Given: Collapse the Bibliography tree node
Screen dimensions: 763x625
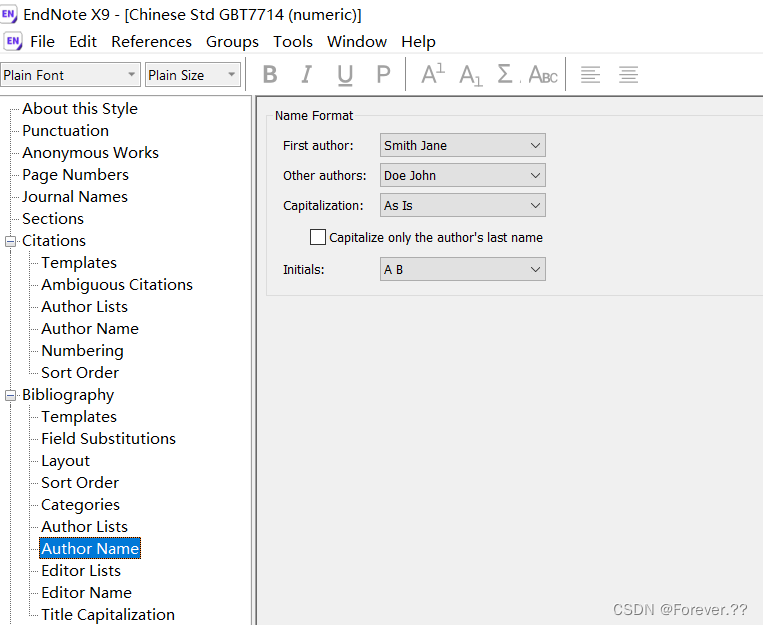Looking at the screenshot, I should (x=10, y=395).
